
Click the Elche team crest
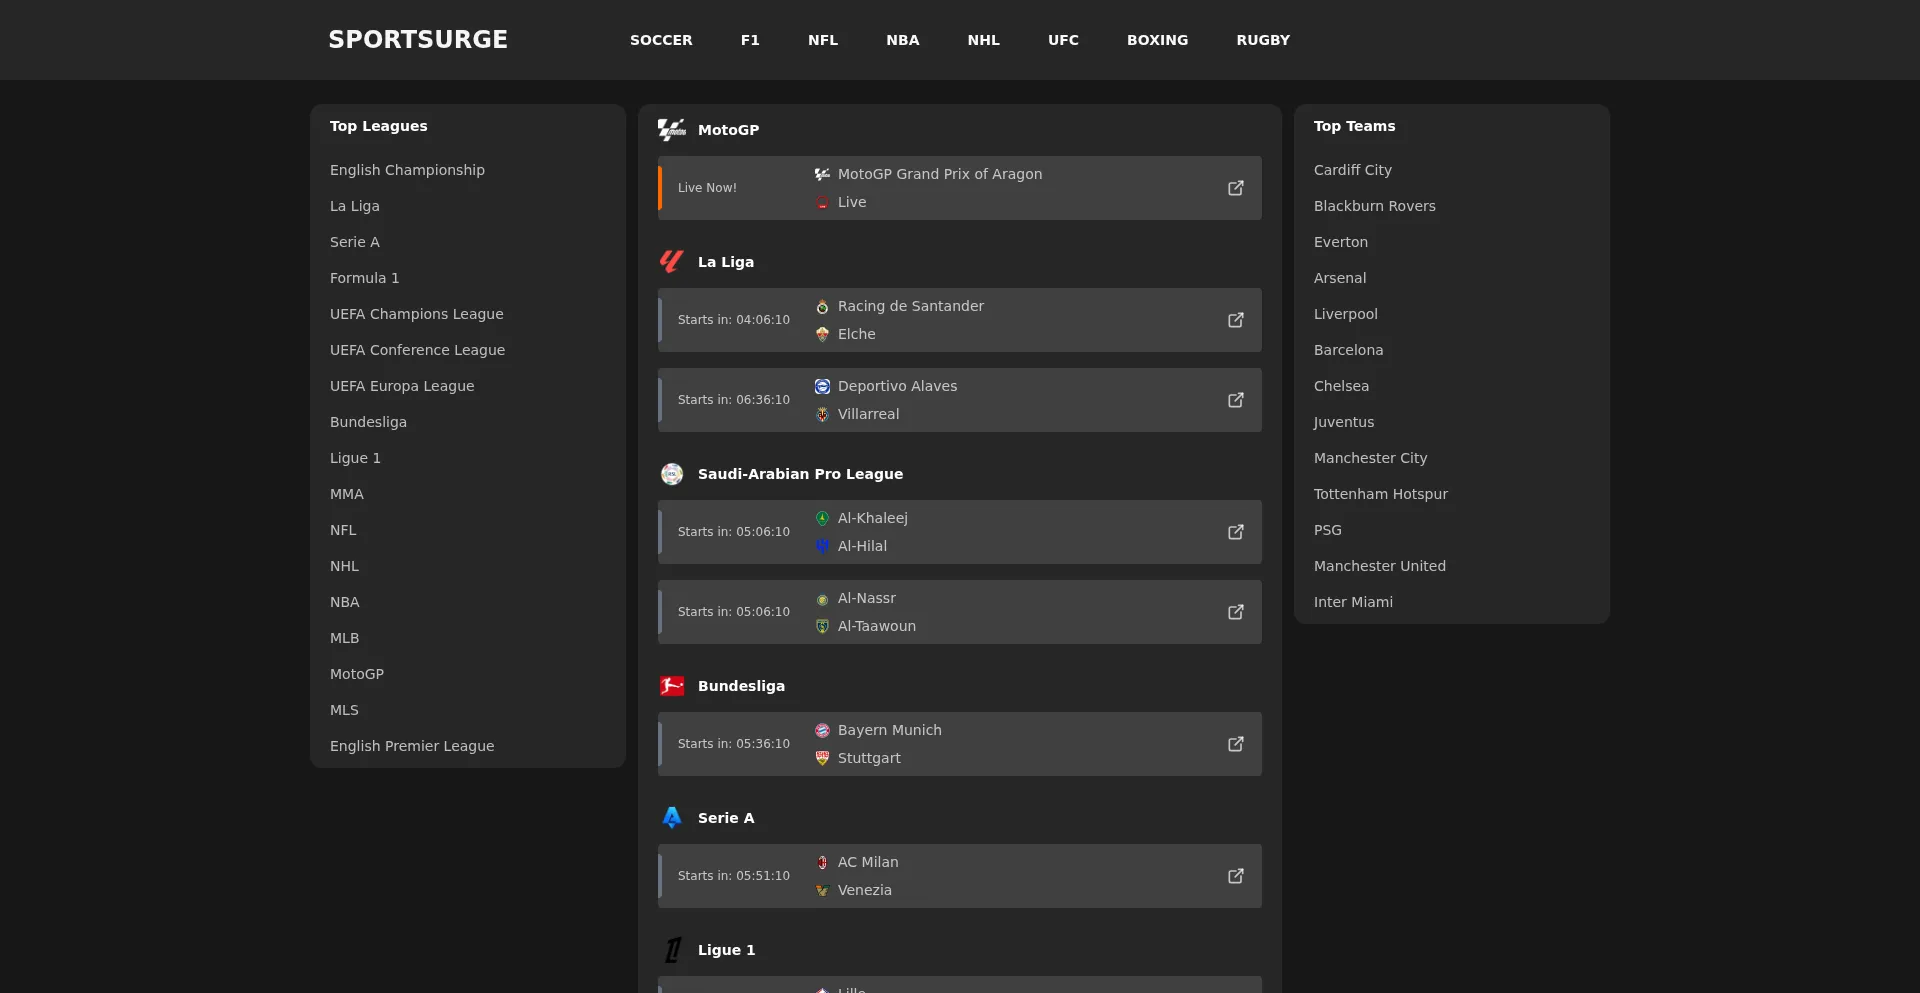(822, 334)
